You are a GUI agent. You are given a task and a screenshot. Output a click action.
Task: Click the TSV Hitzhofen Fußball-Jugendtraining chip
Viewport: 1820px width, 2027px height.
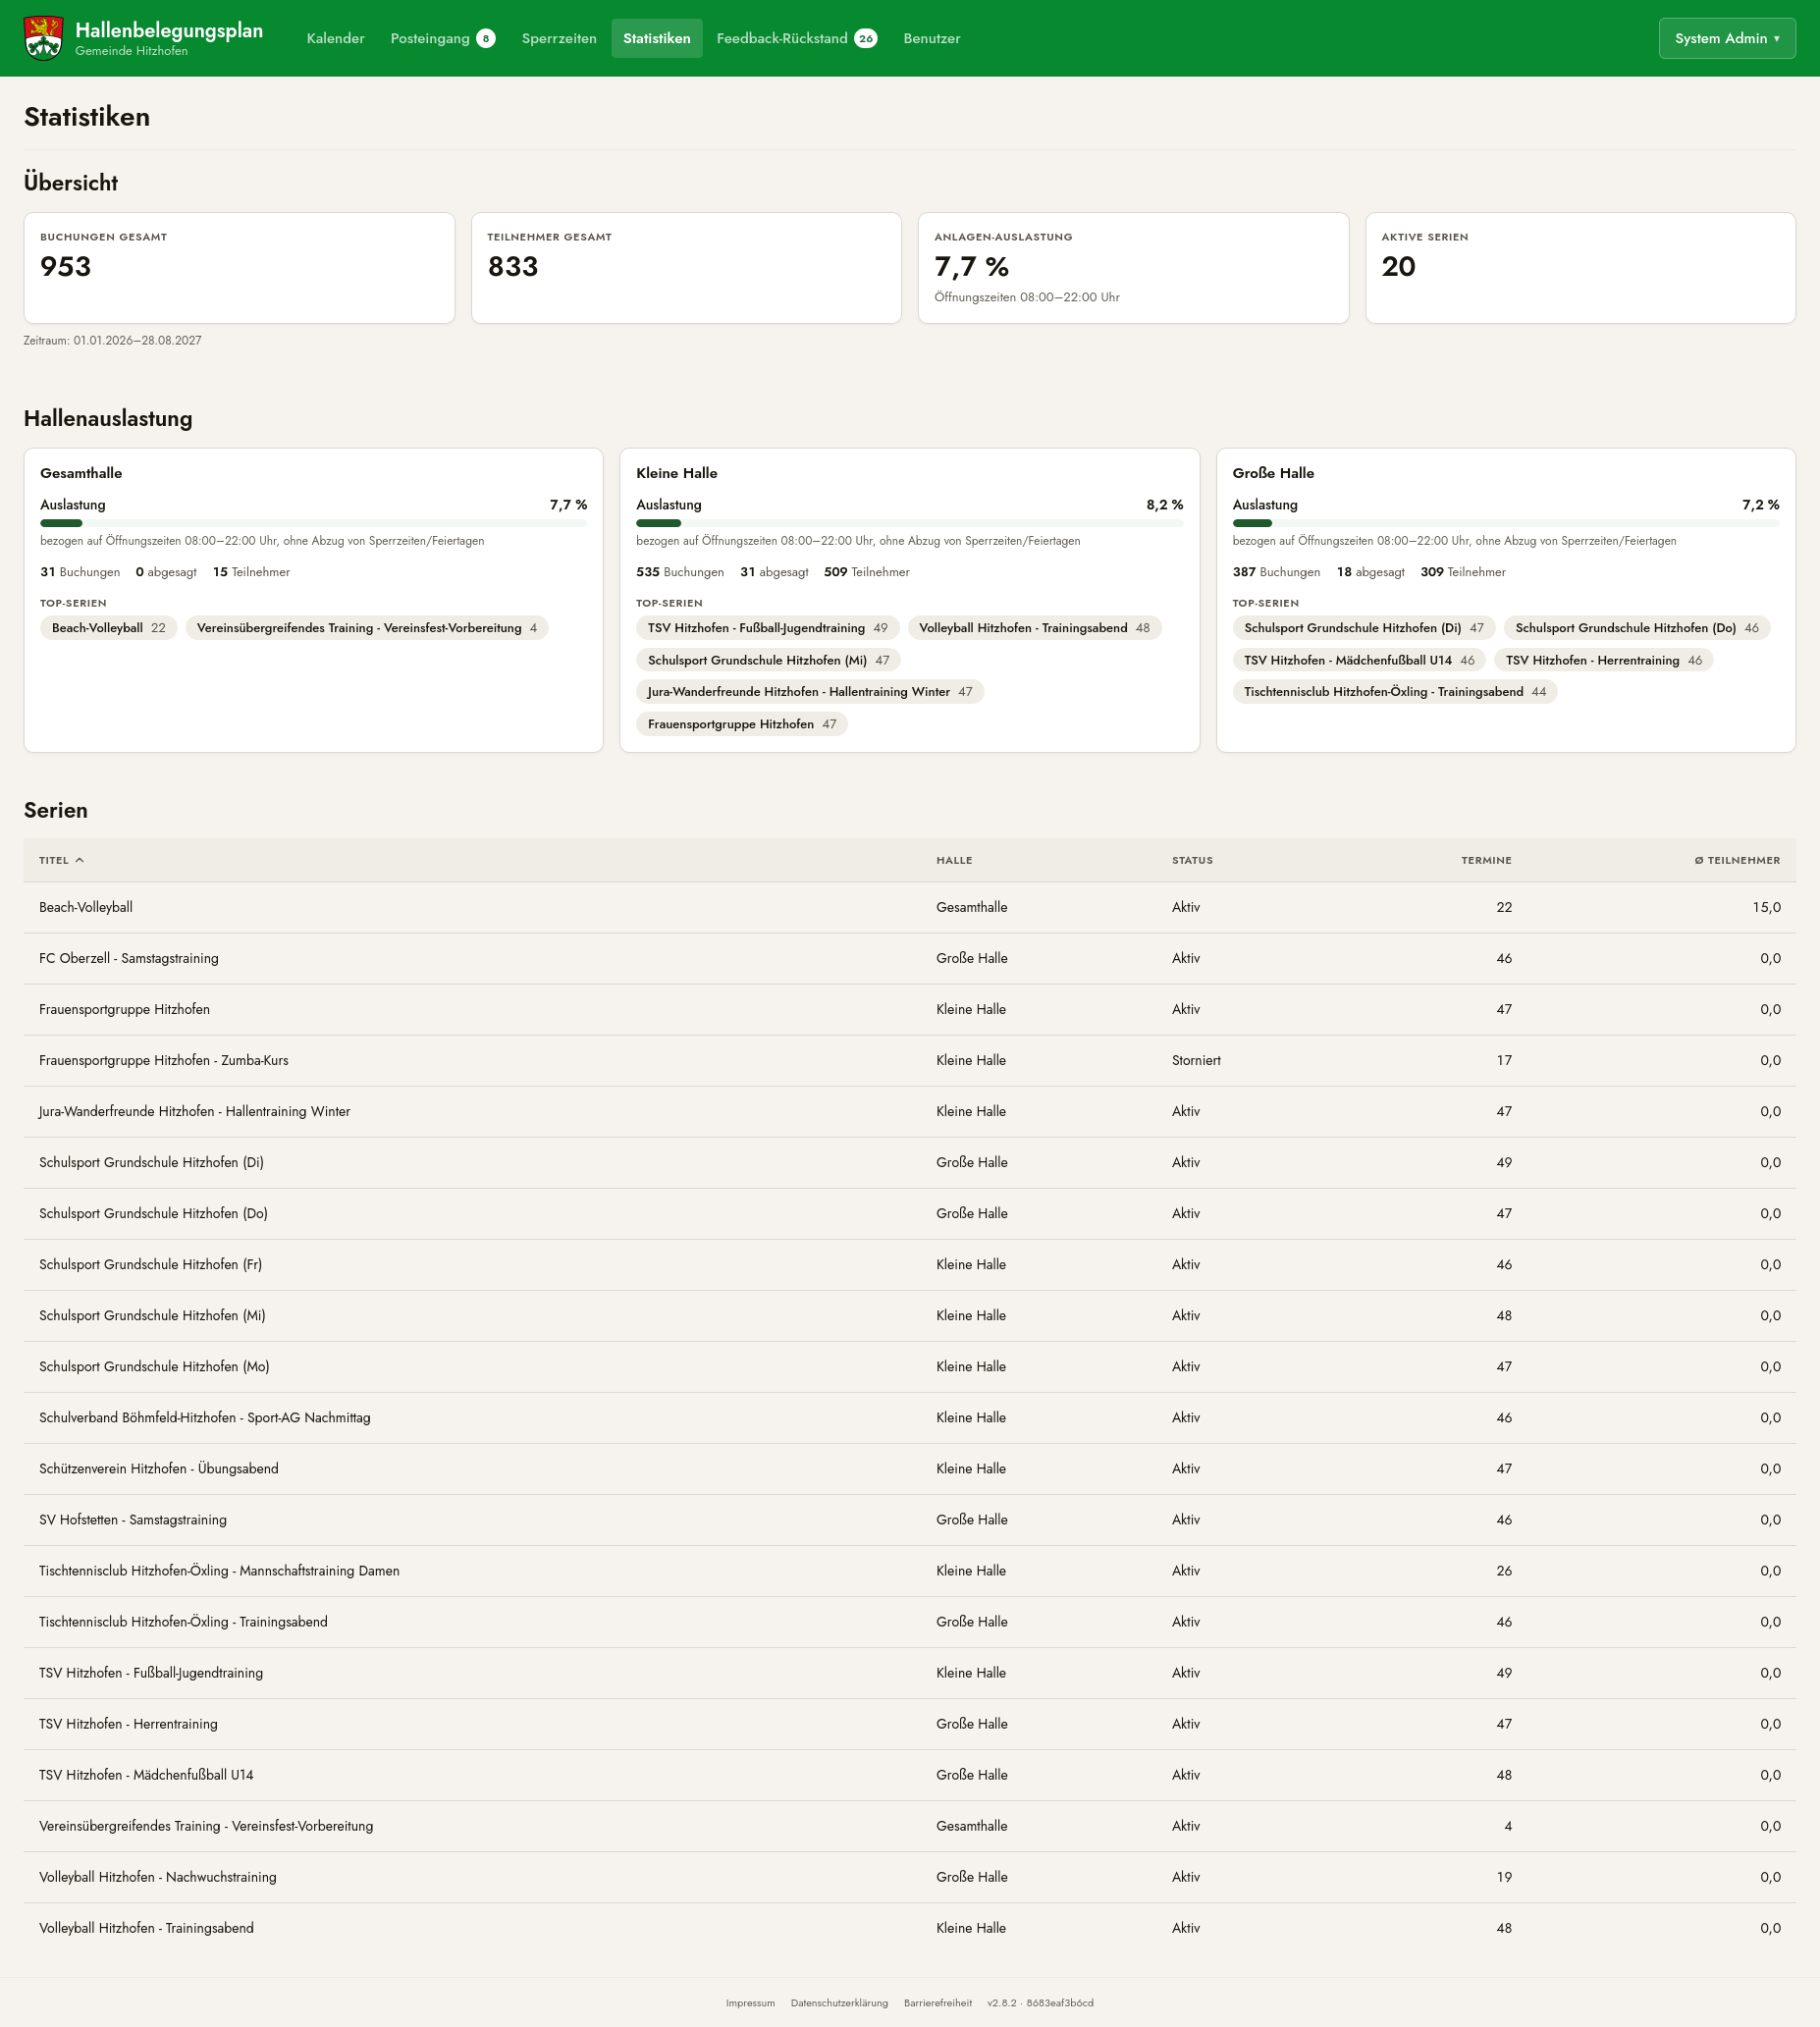pos(768,628)
